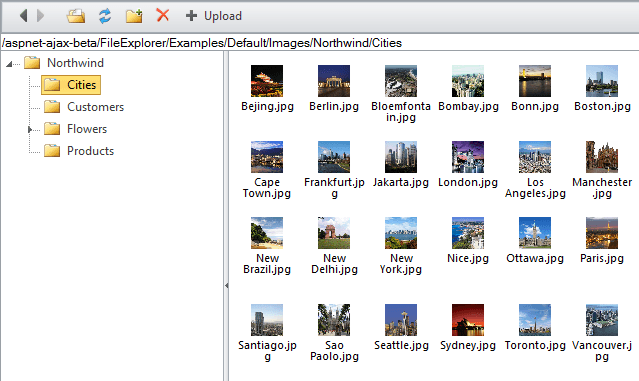Select the Bejing.jpg thumbnail

pyautogui.click(x=267, y=81)
